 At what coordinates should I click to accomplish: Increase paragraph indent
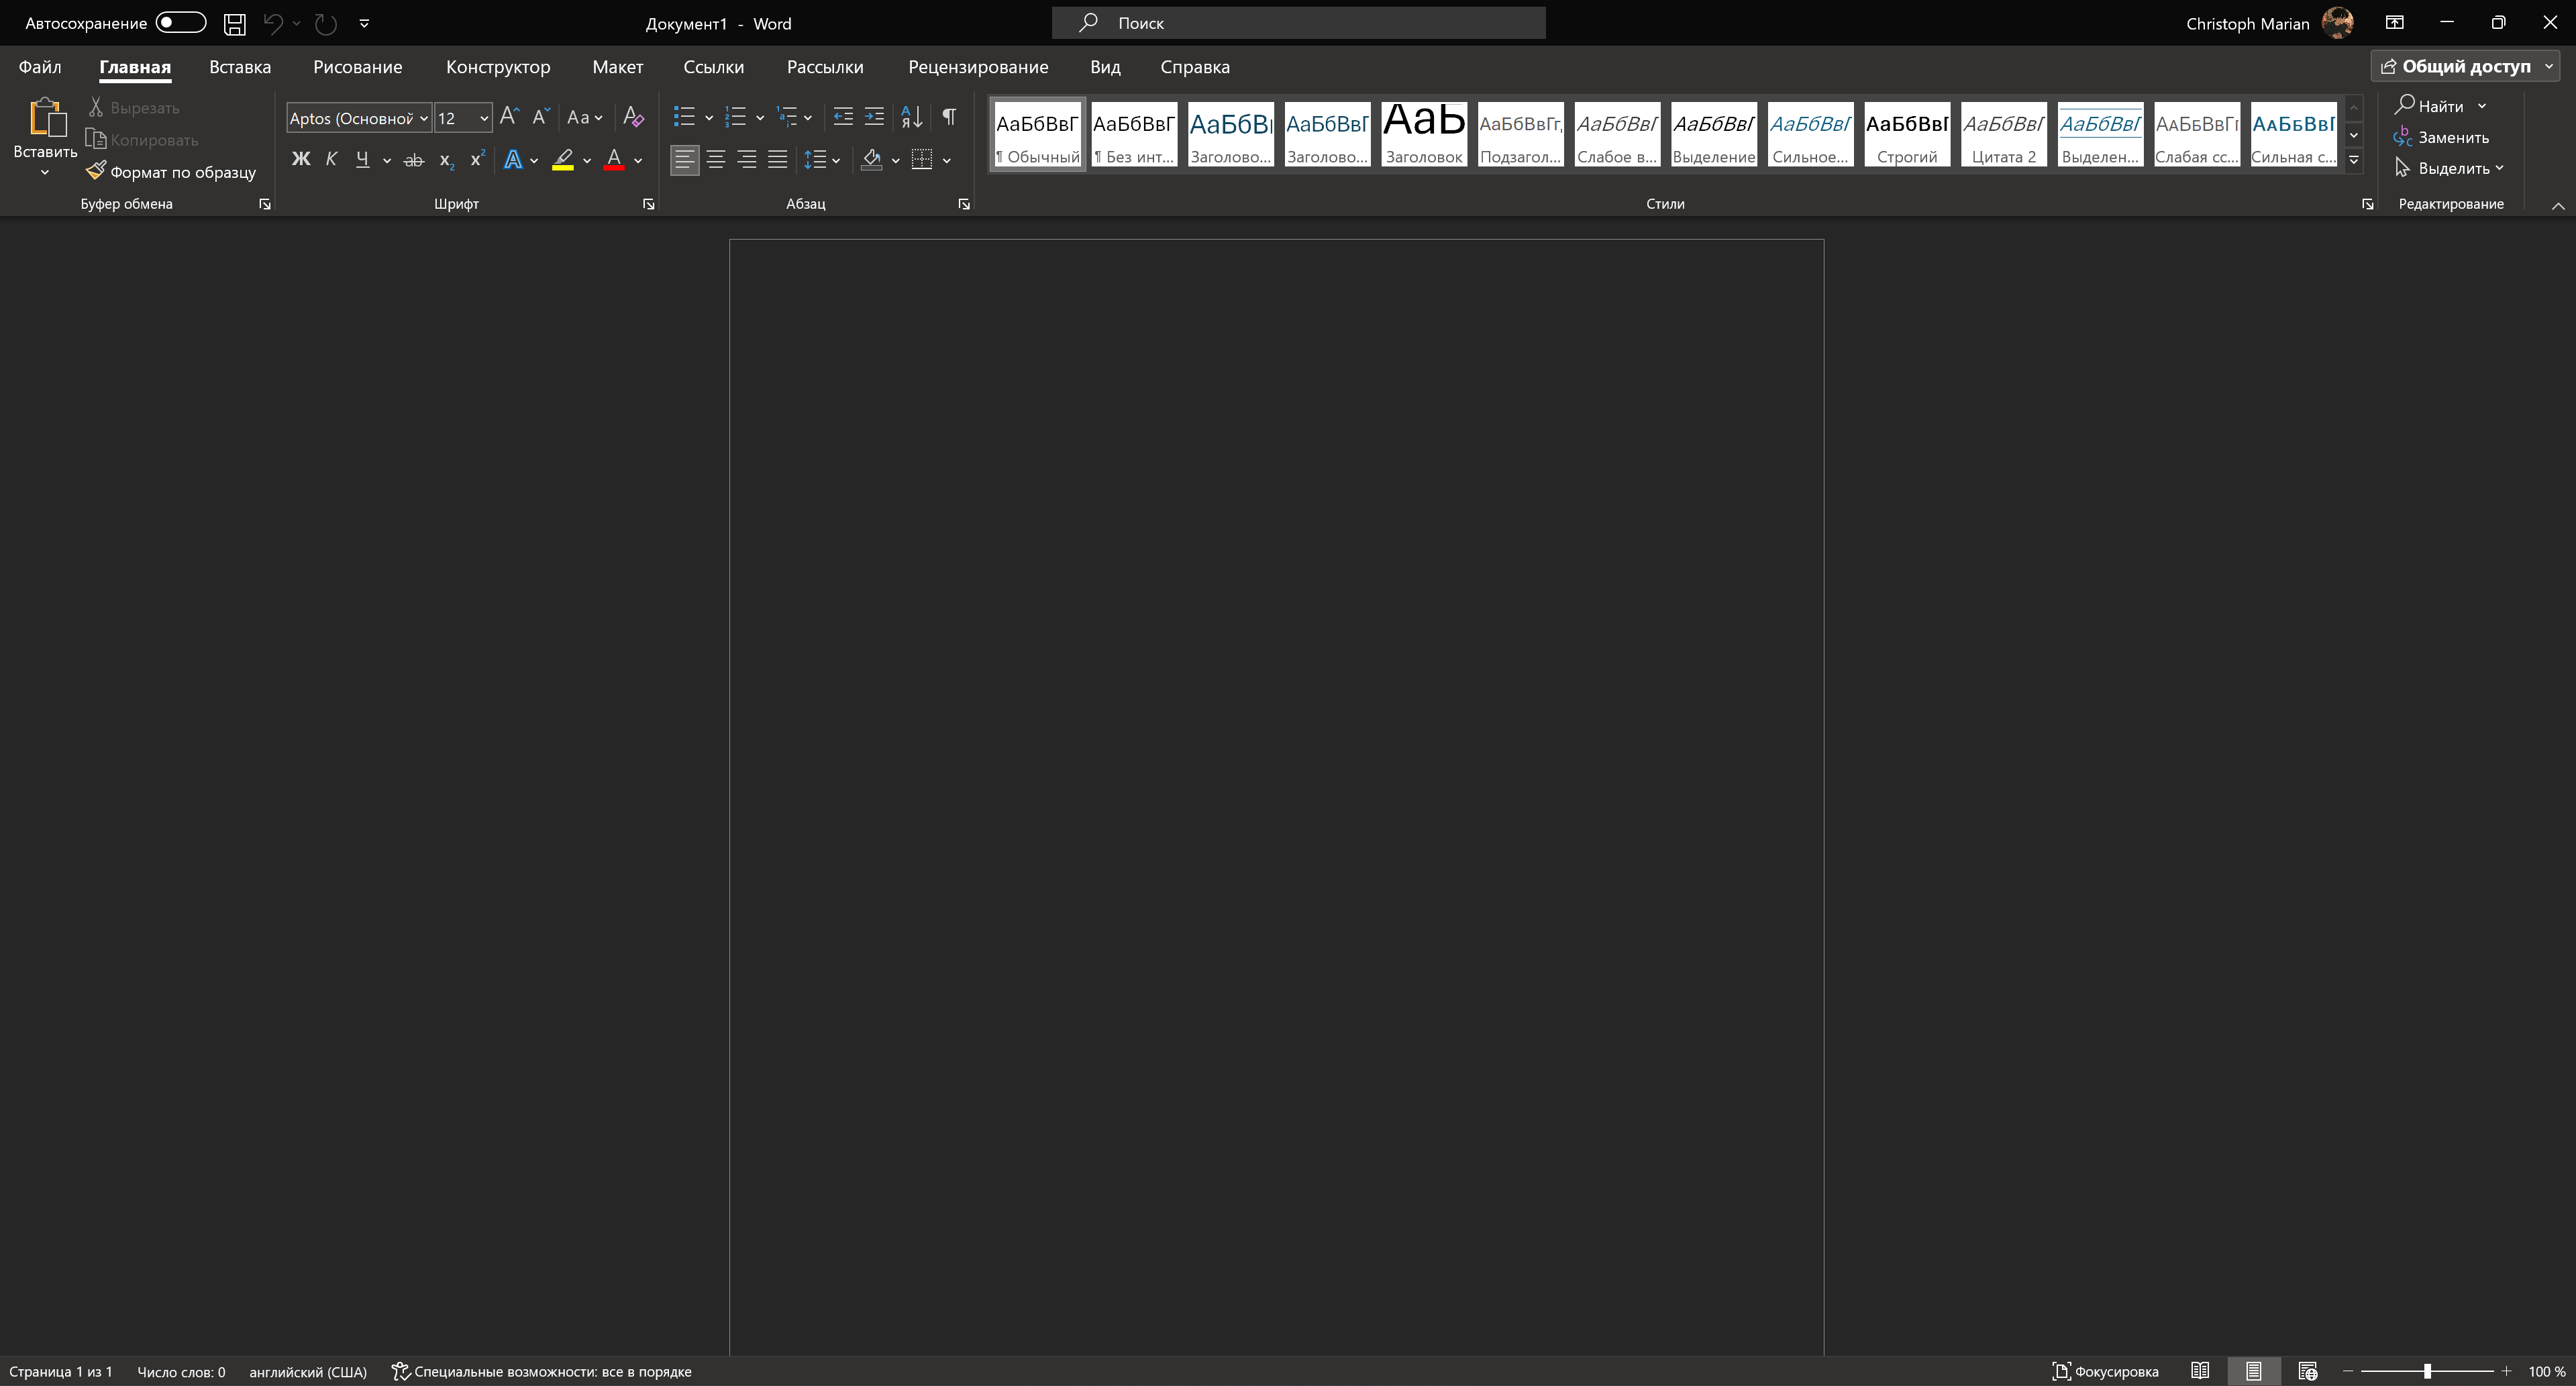874,117
